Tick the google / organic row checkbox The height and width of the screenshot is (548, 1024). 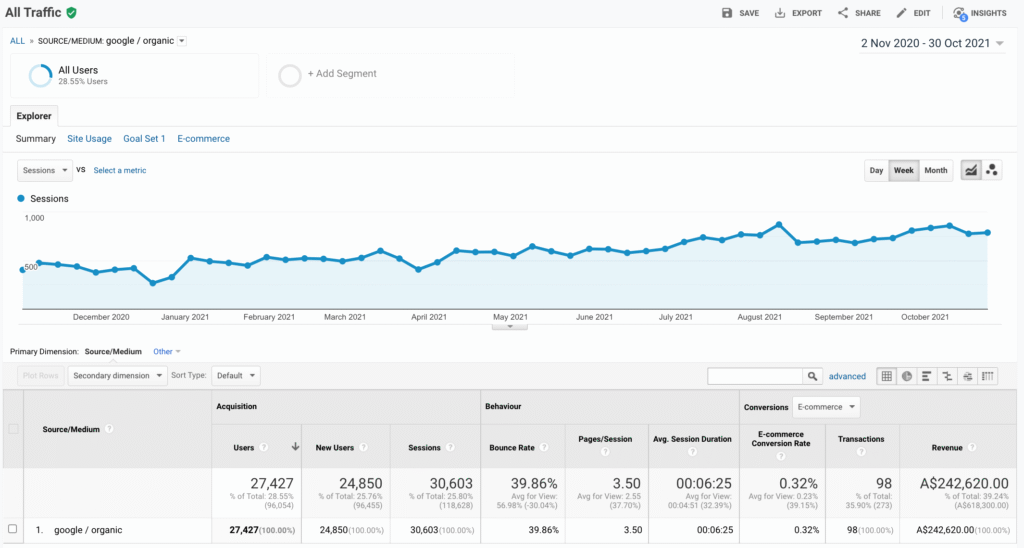click(x=13, y=529)
